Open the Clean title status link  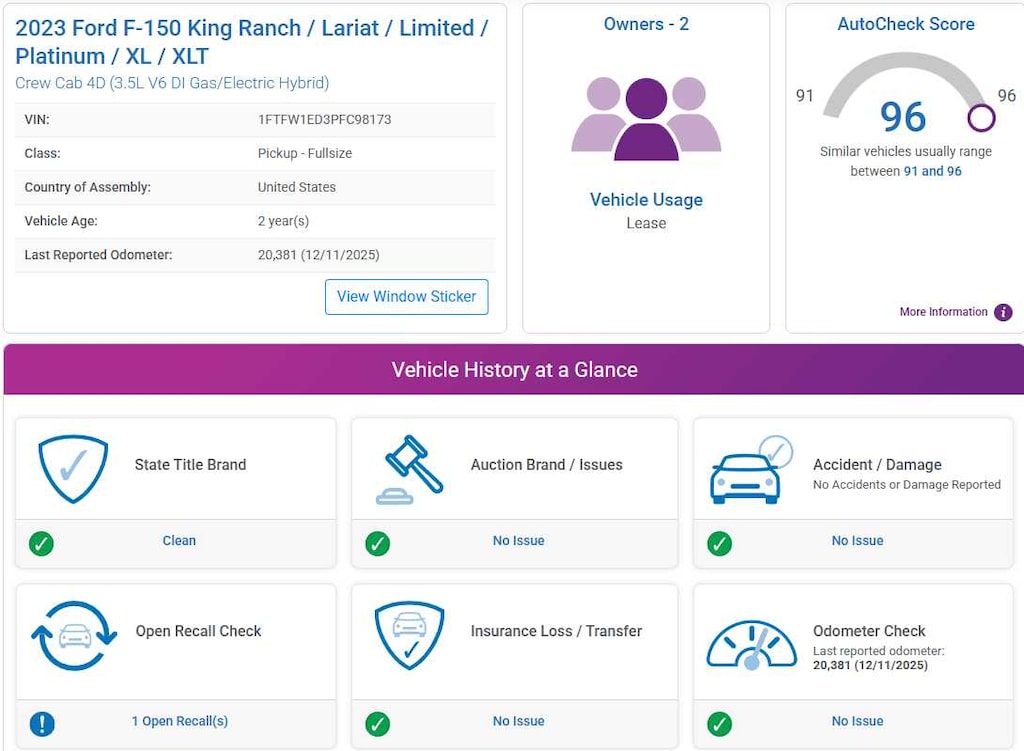coord(179,540)
